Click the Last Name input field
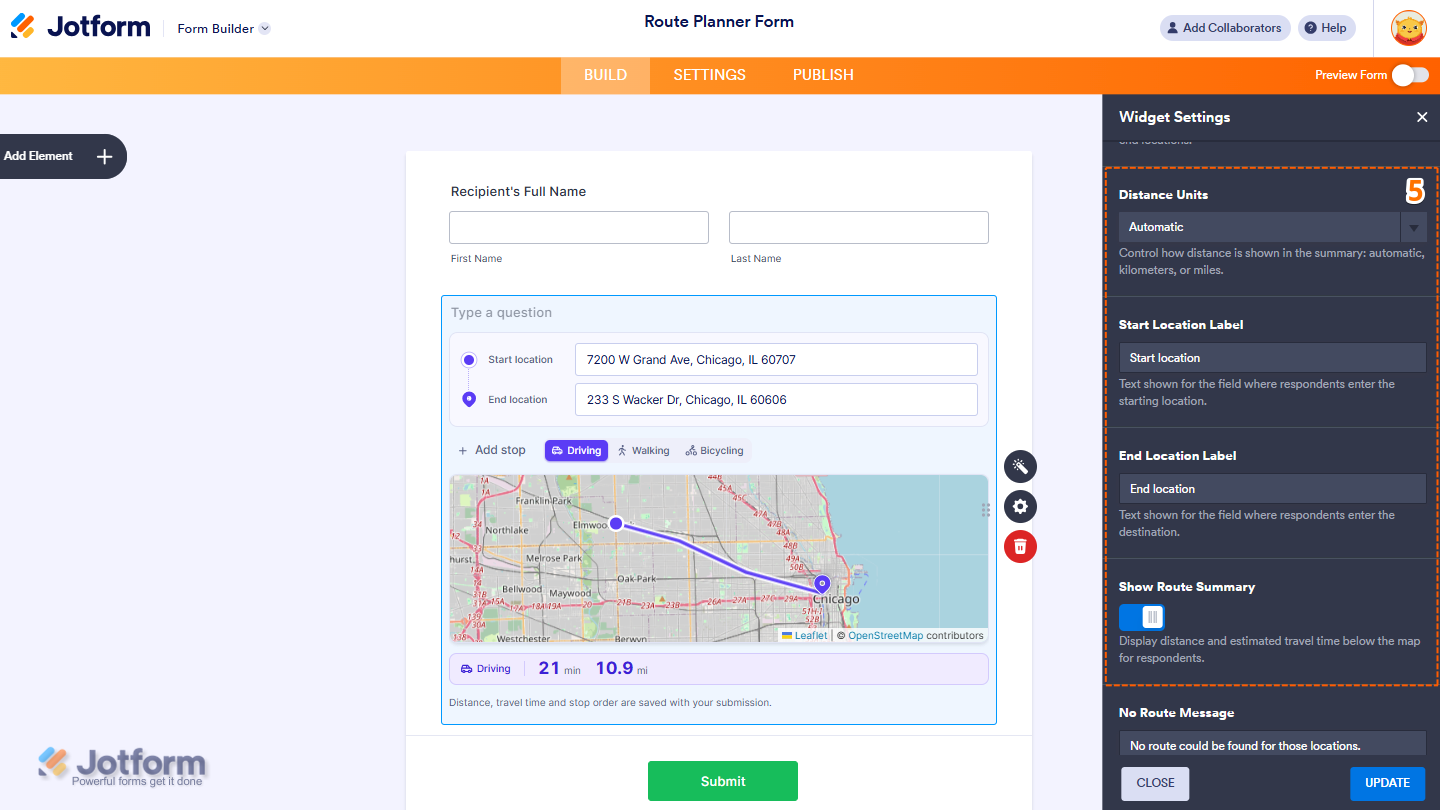 point(859,227)
